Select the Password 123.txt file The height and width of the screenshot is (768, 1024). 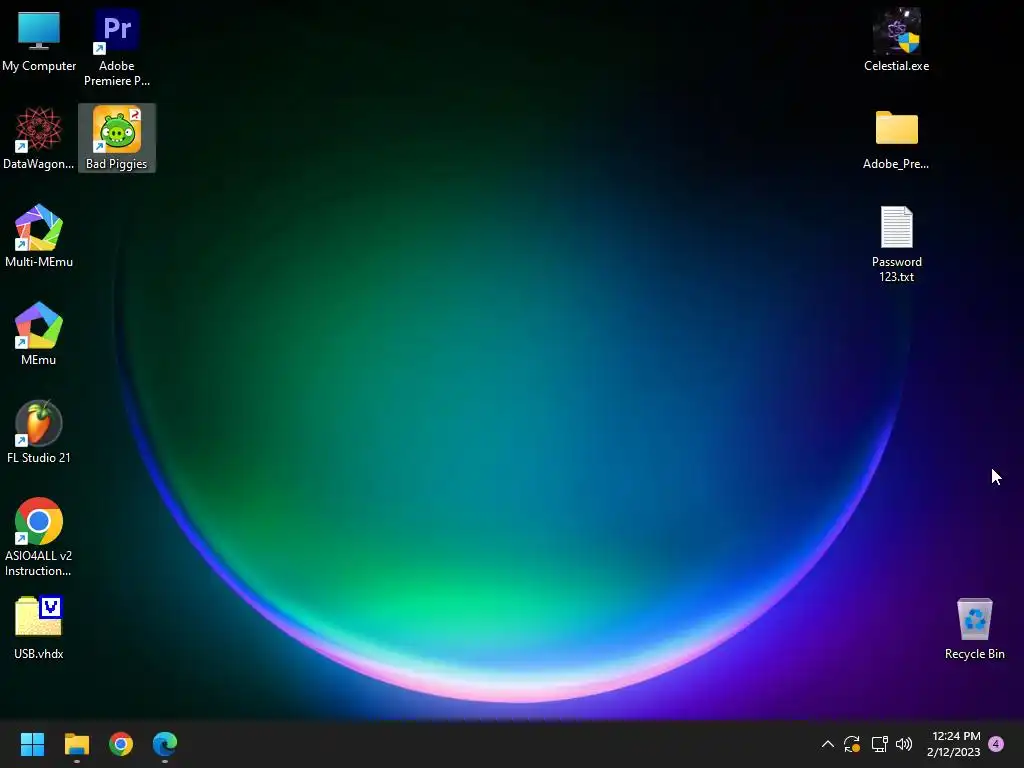[x=897, y=243]
